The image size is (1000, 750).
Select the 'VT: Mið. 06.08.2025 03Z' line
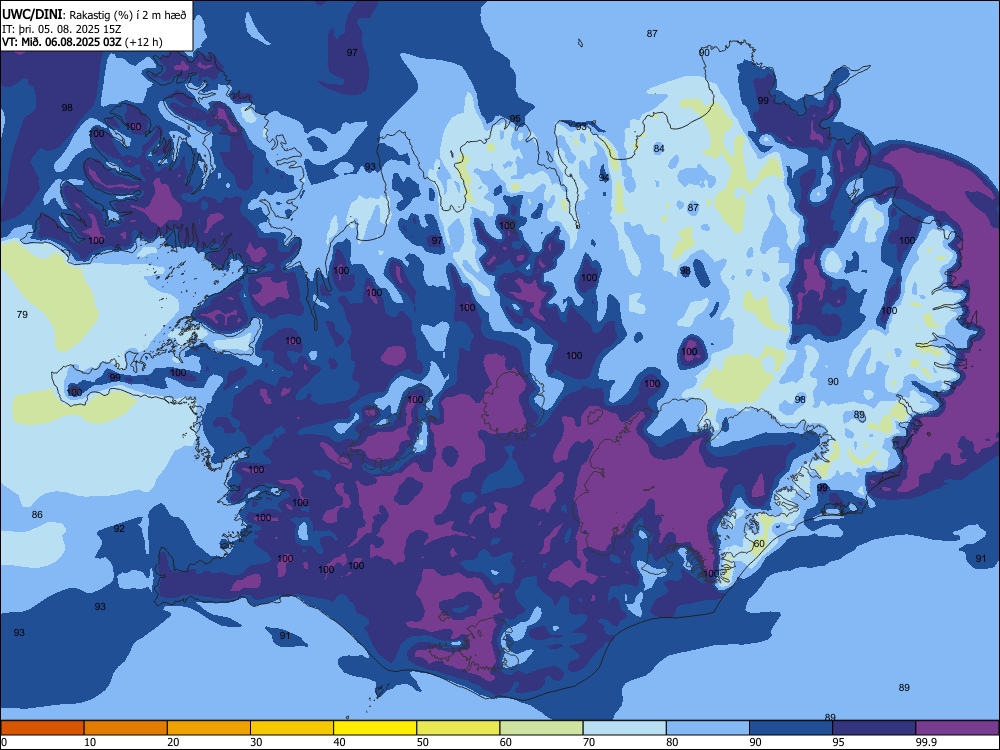[61, 42]
